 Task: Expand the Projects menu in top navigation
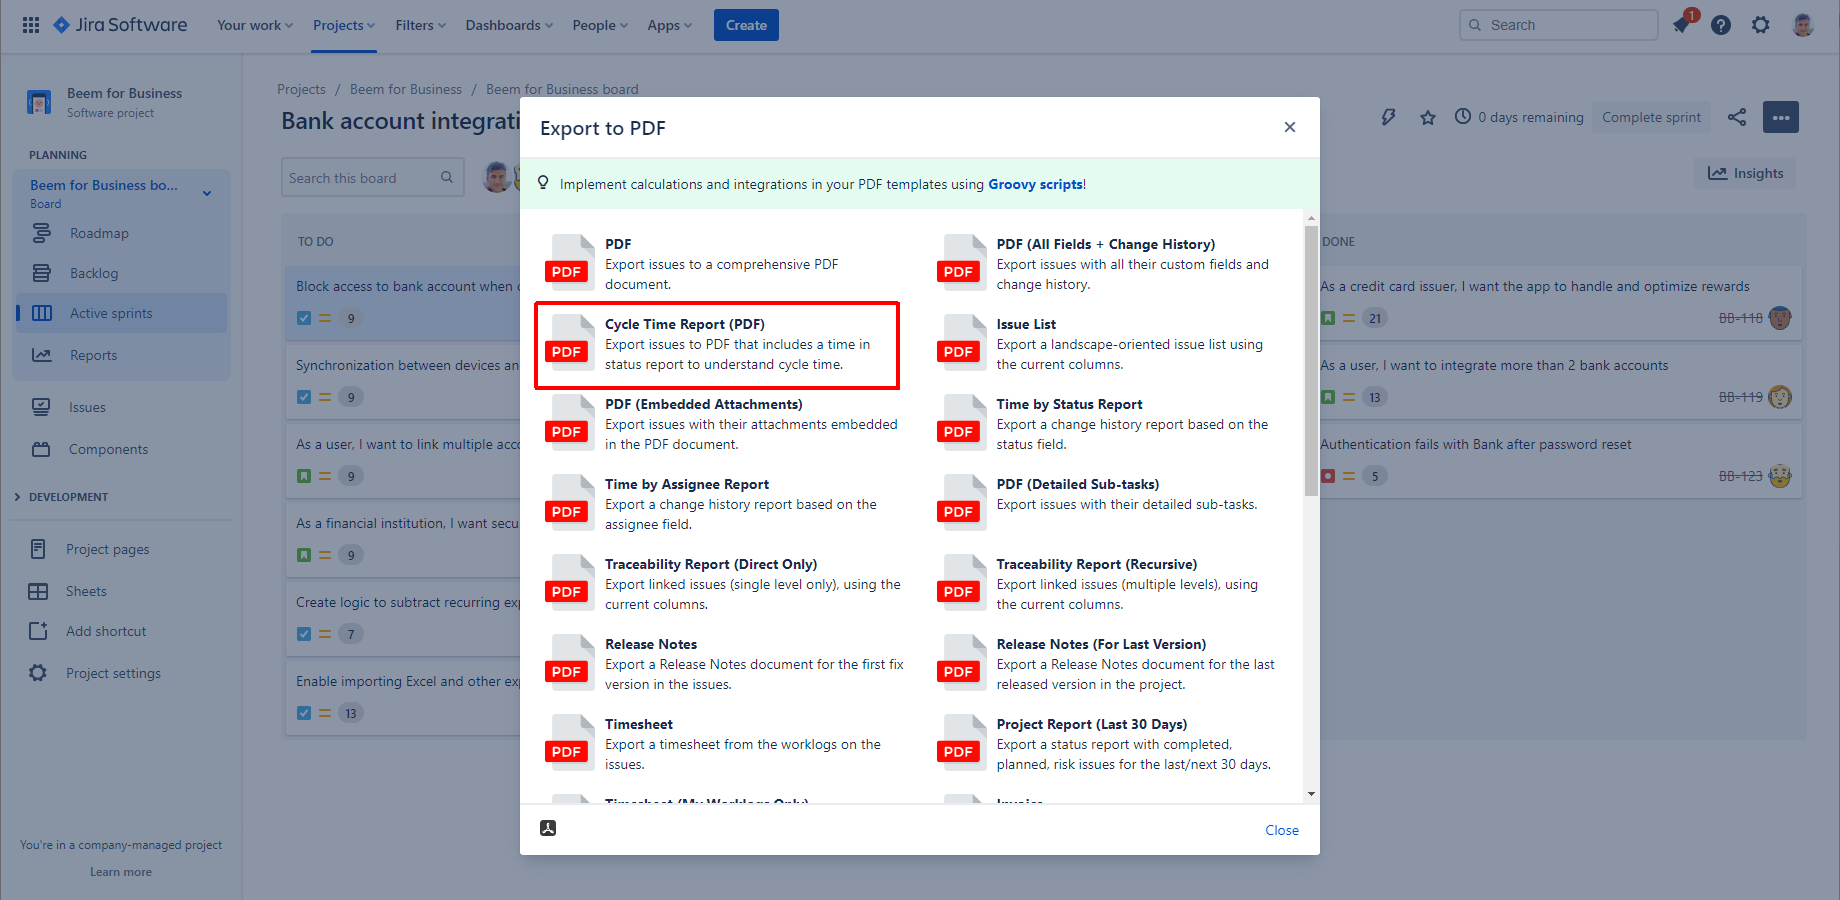click(343, 25)
